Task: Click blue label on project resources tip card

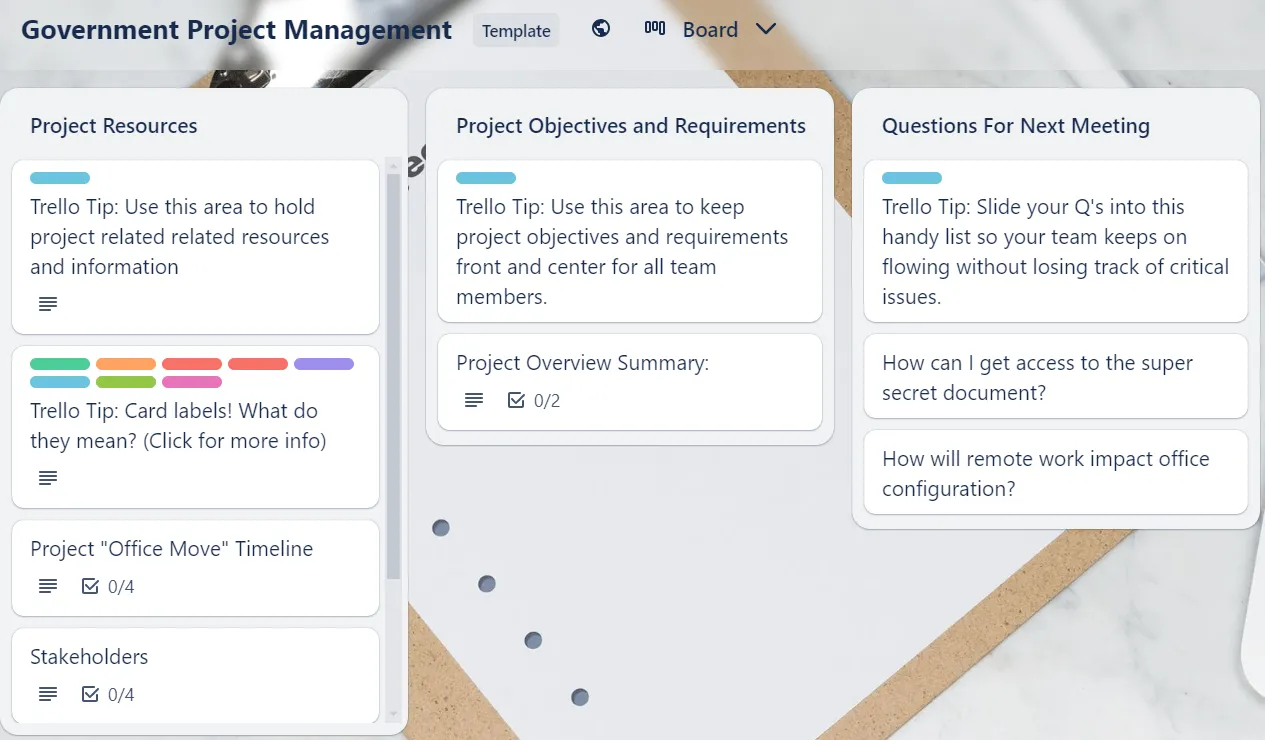Action: coord(60,178)
